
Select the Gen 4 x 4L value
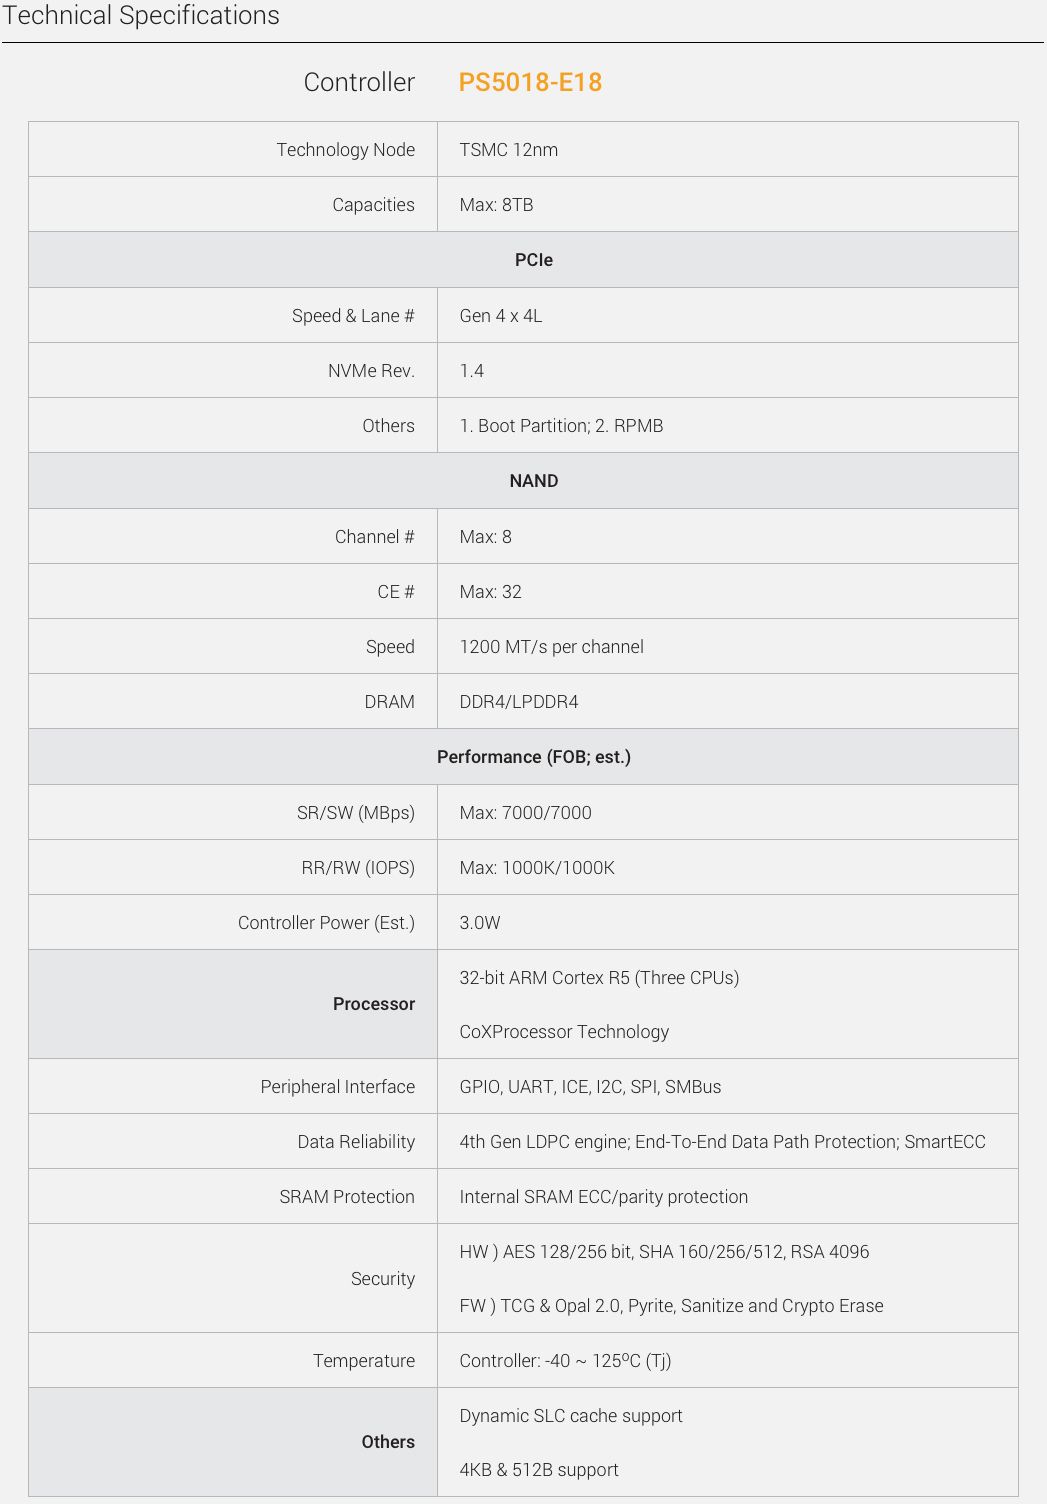pos(500,316)
